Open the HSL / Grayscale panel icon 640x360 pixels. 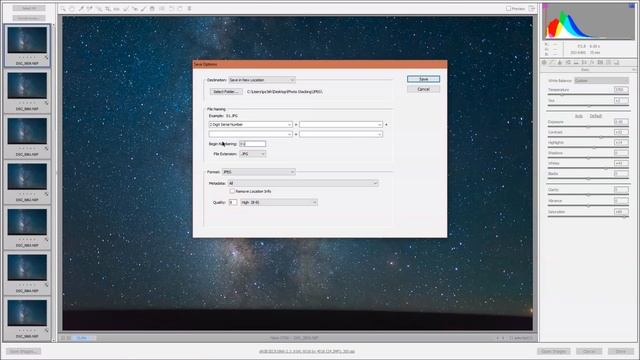568,62
